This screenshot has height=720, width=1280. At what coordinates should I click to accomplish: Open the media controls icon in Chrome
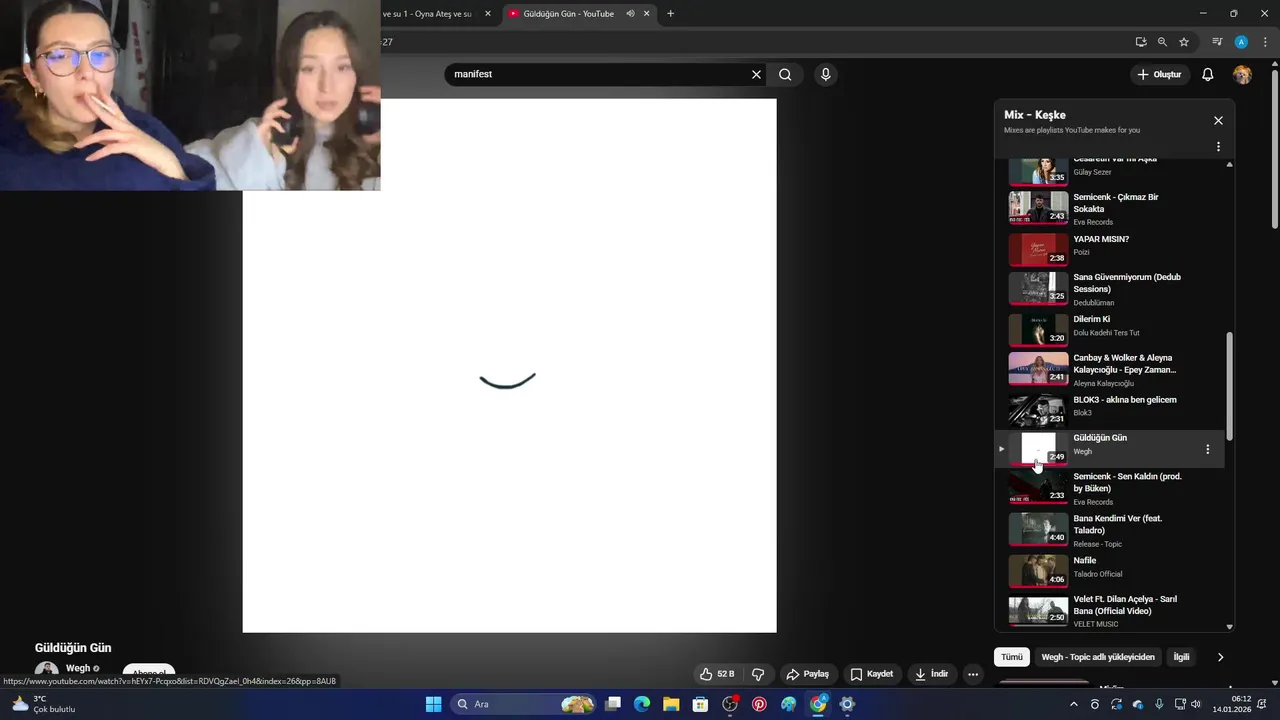1217,42
